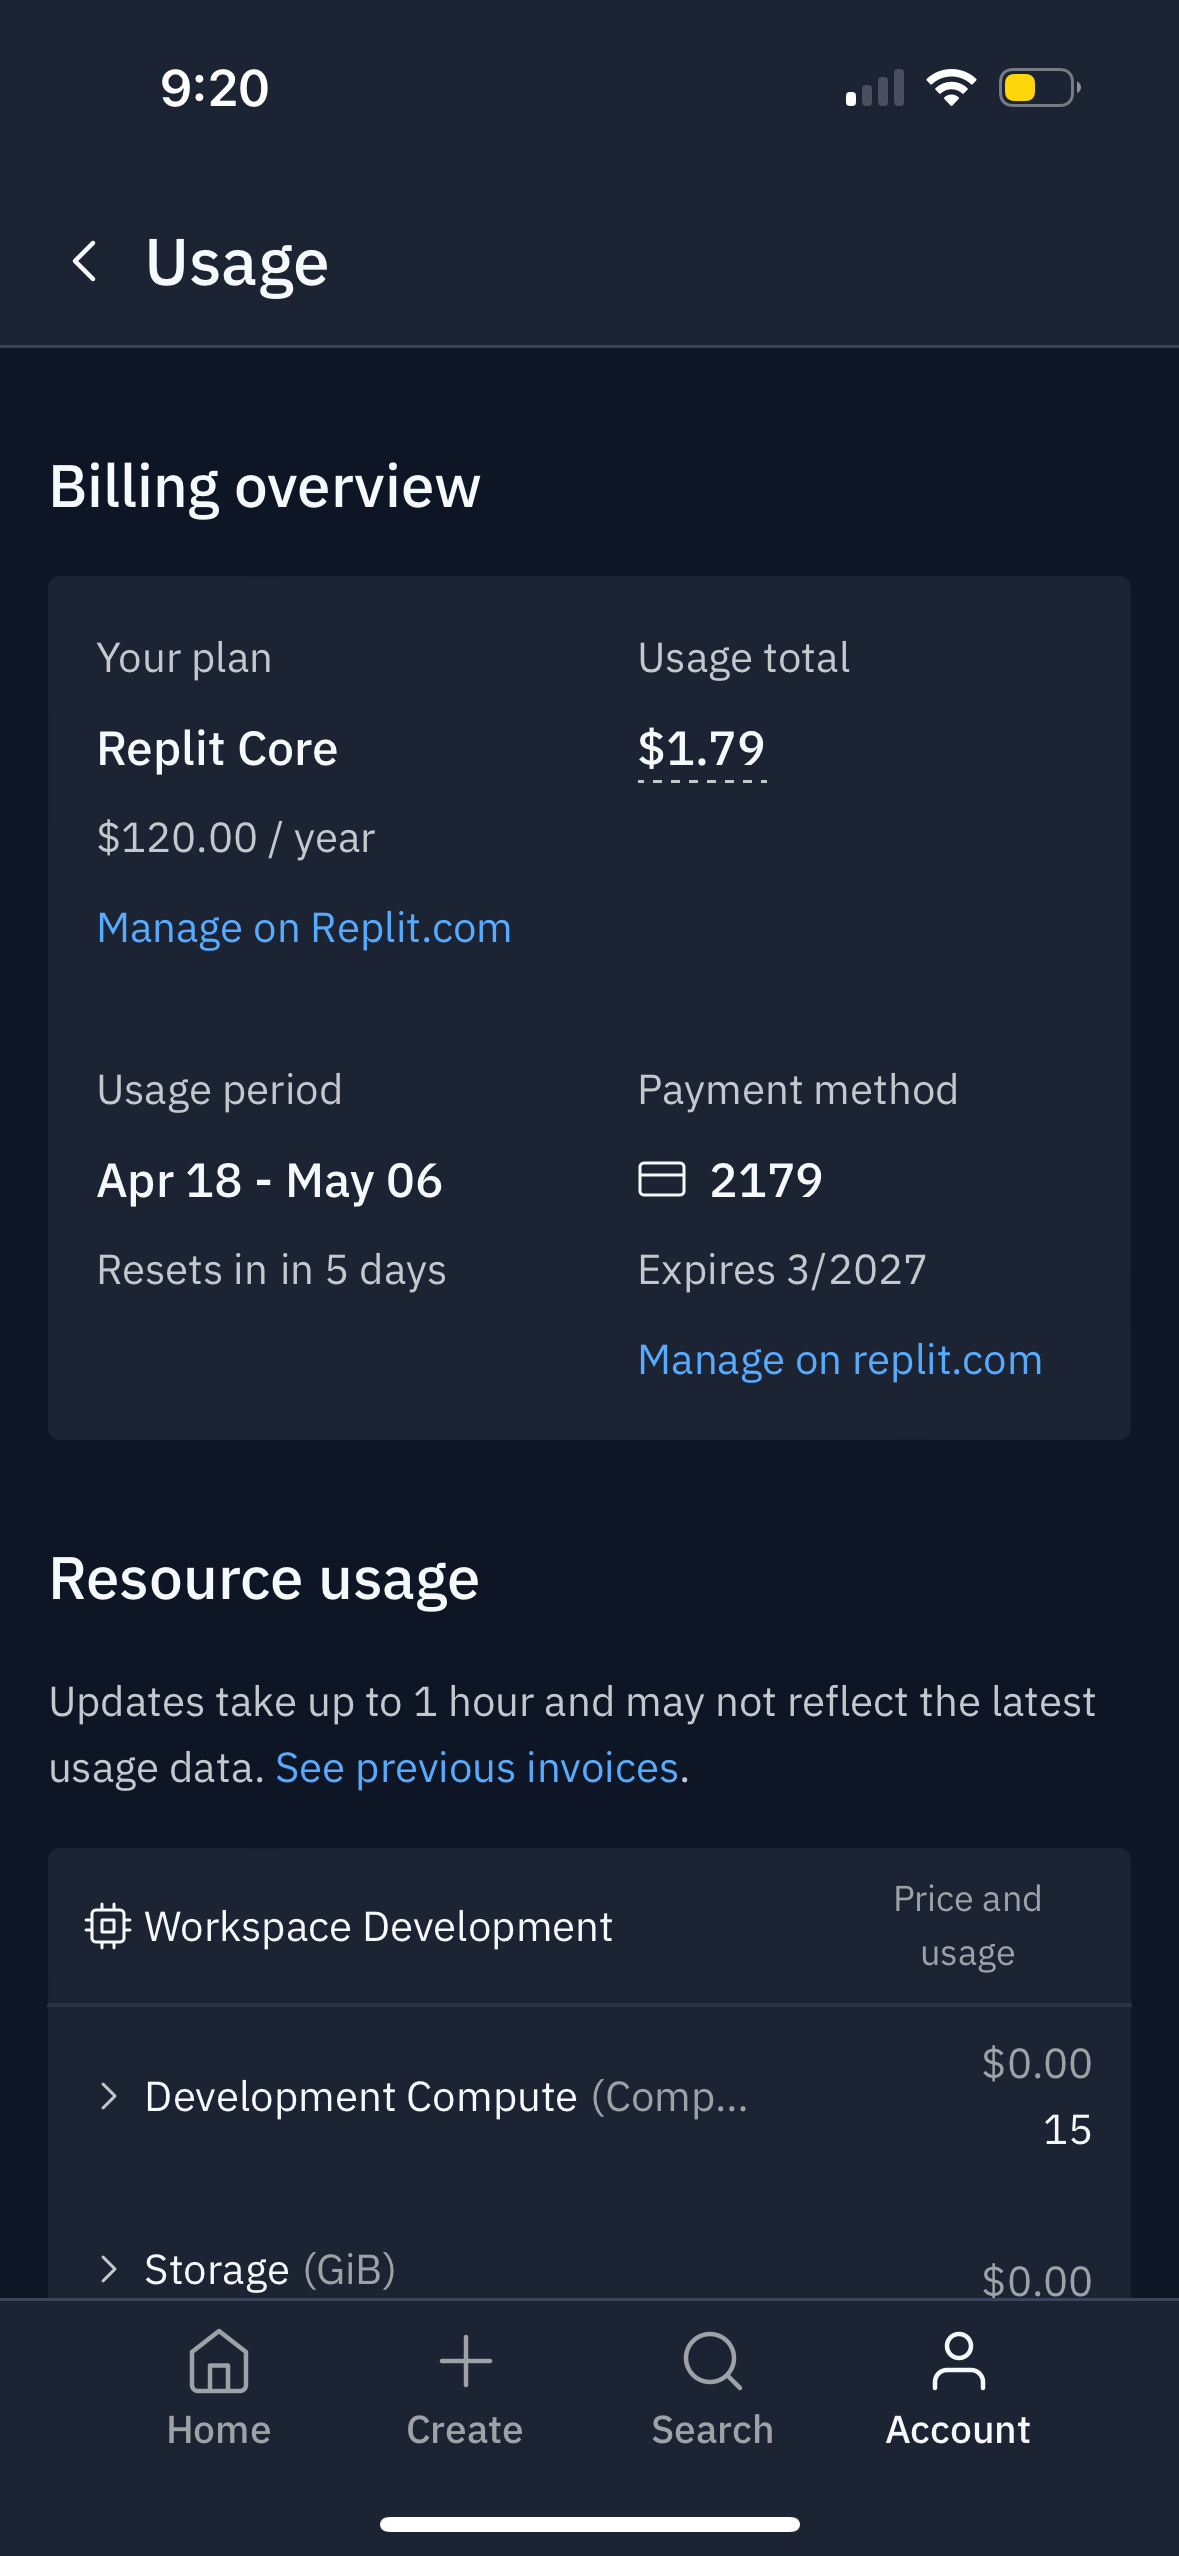Tap the Apr 18 - May 06 period
1179x2556 pixels.
pos(270,1180)
